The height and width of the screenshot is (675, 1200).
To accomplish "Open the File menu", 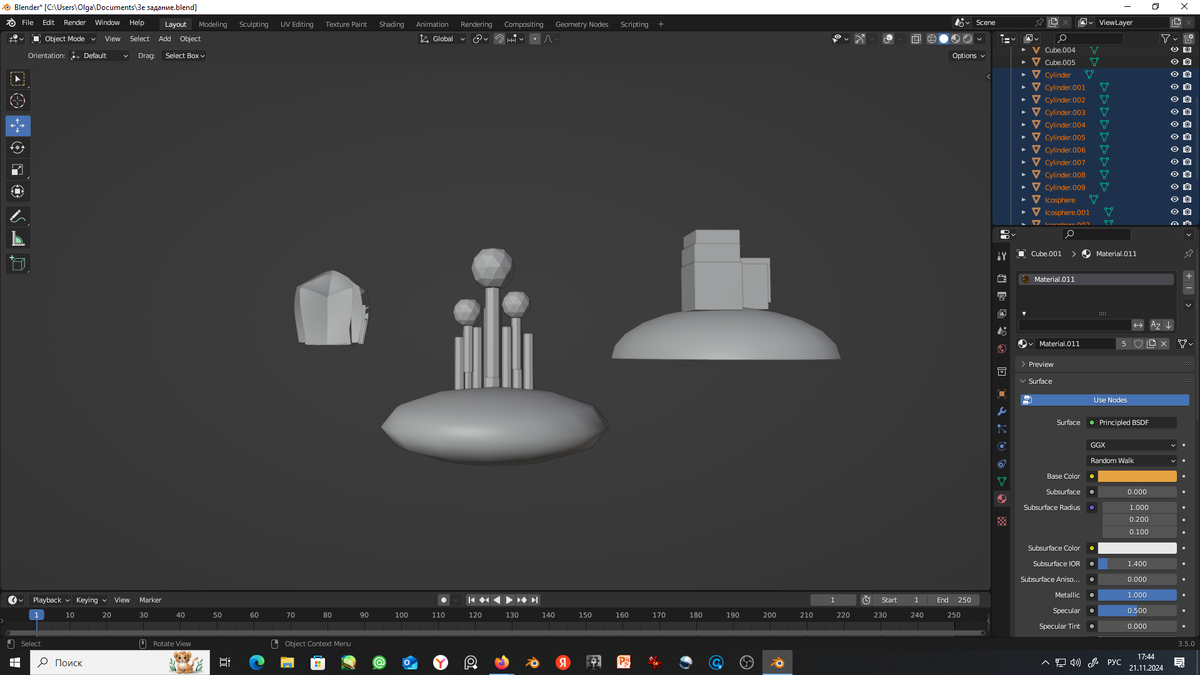I will 28,22.
